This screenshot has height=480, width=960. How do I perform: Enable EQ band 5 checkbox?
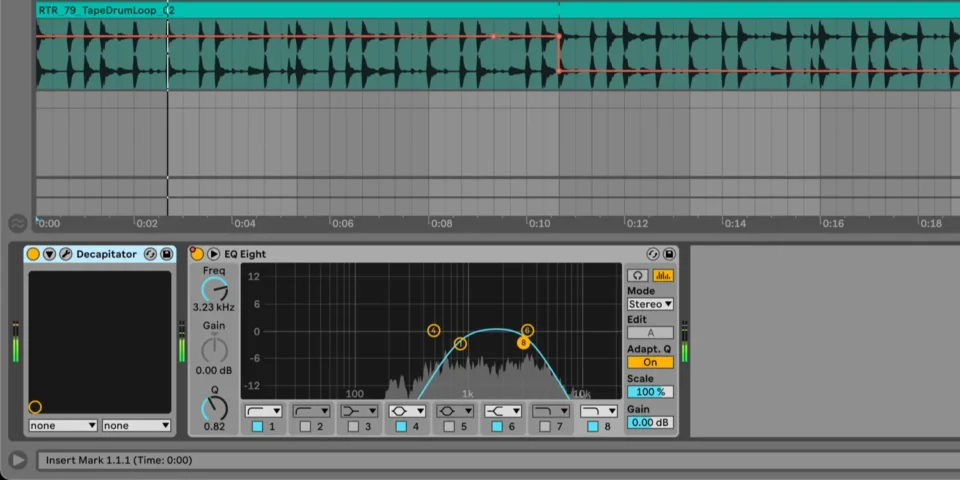449,427
